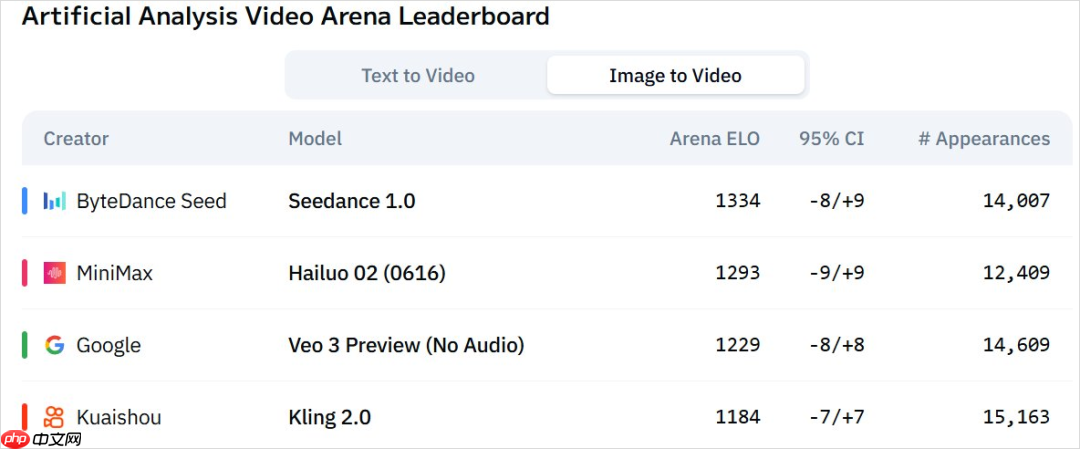
Task: Click the Google logo icon
Action: tap(54, 345)
